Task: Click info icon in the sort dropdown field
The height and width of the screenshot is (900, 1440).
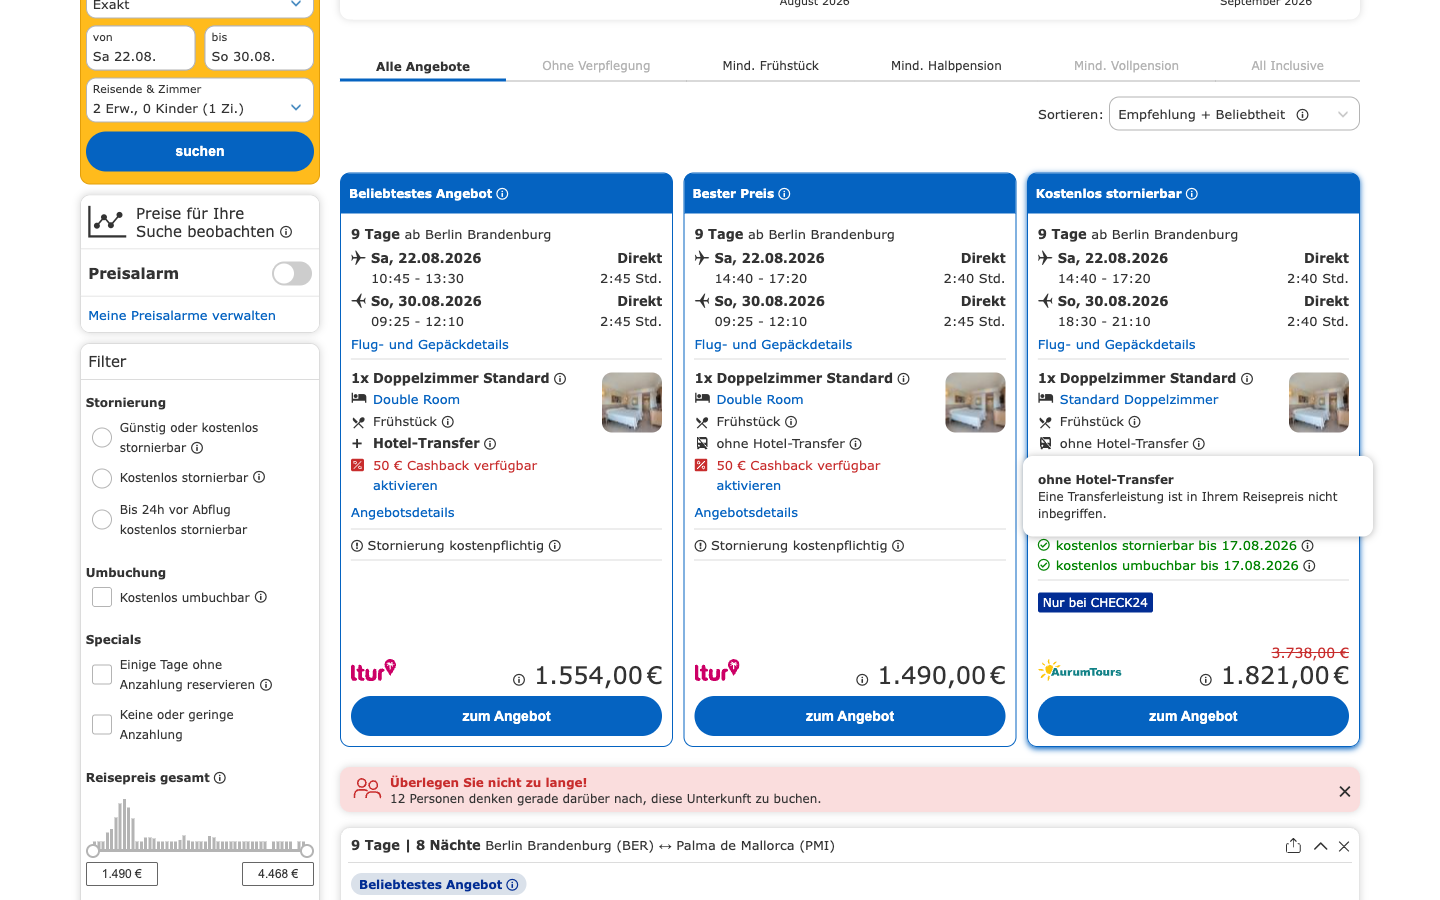Action: point(1303,115)
